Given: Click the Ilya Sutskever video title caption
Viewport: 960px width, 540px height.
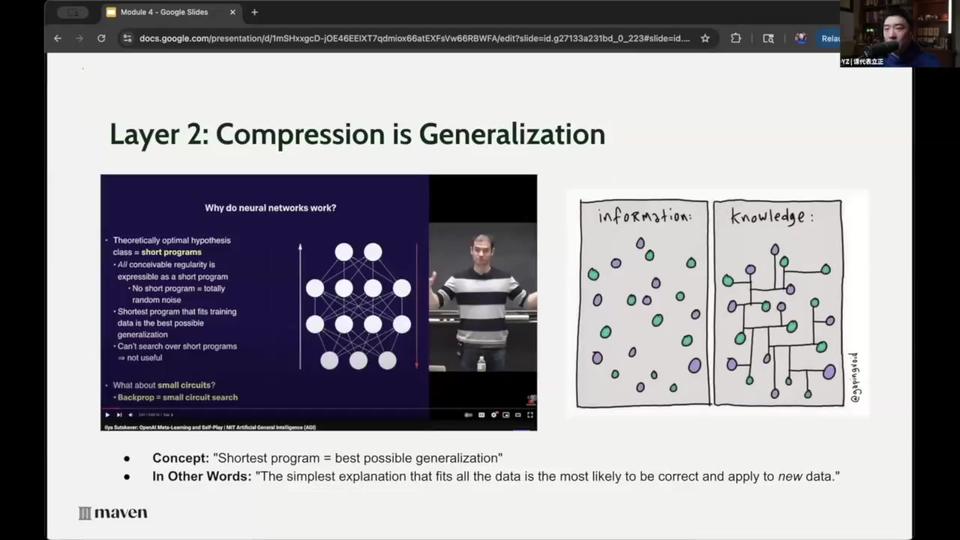Looking at the screenshot, I should (210, 427).
